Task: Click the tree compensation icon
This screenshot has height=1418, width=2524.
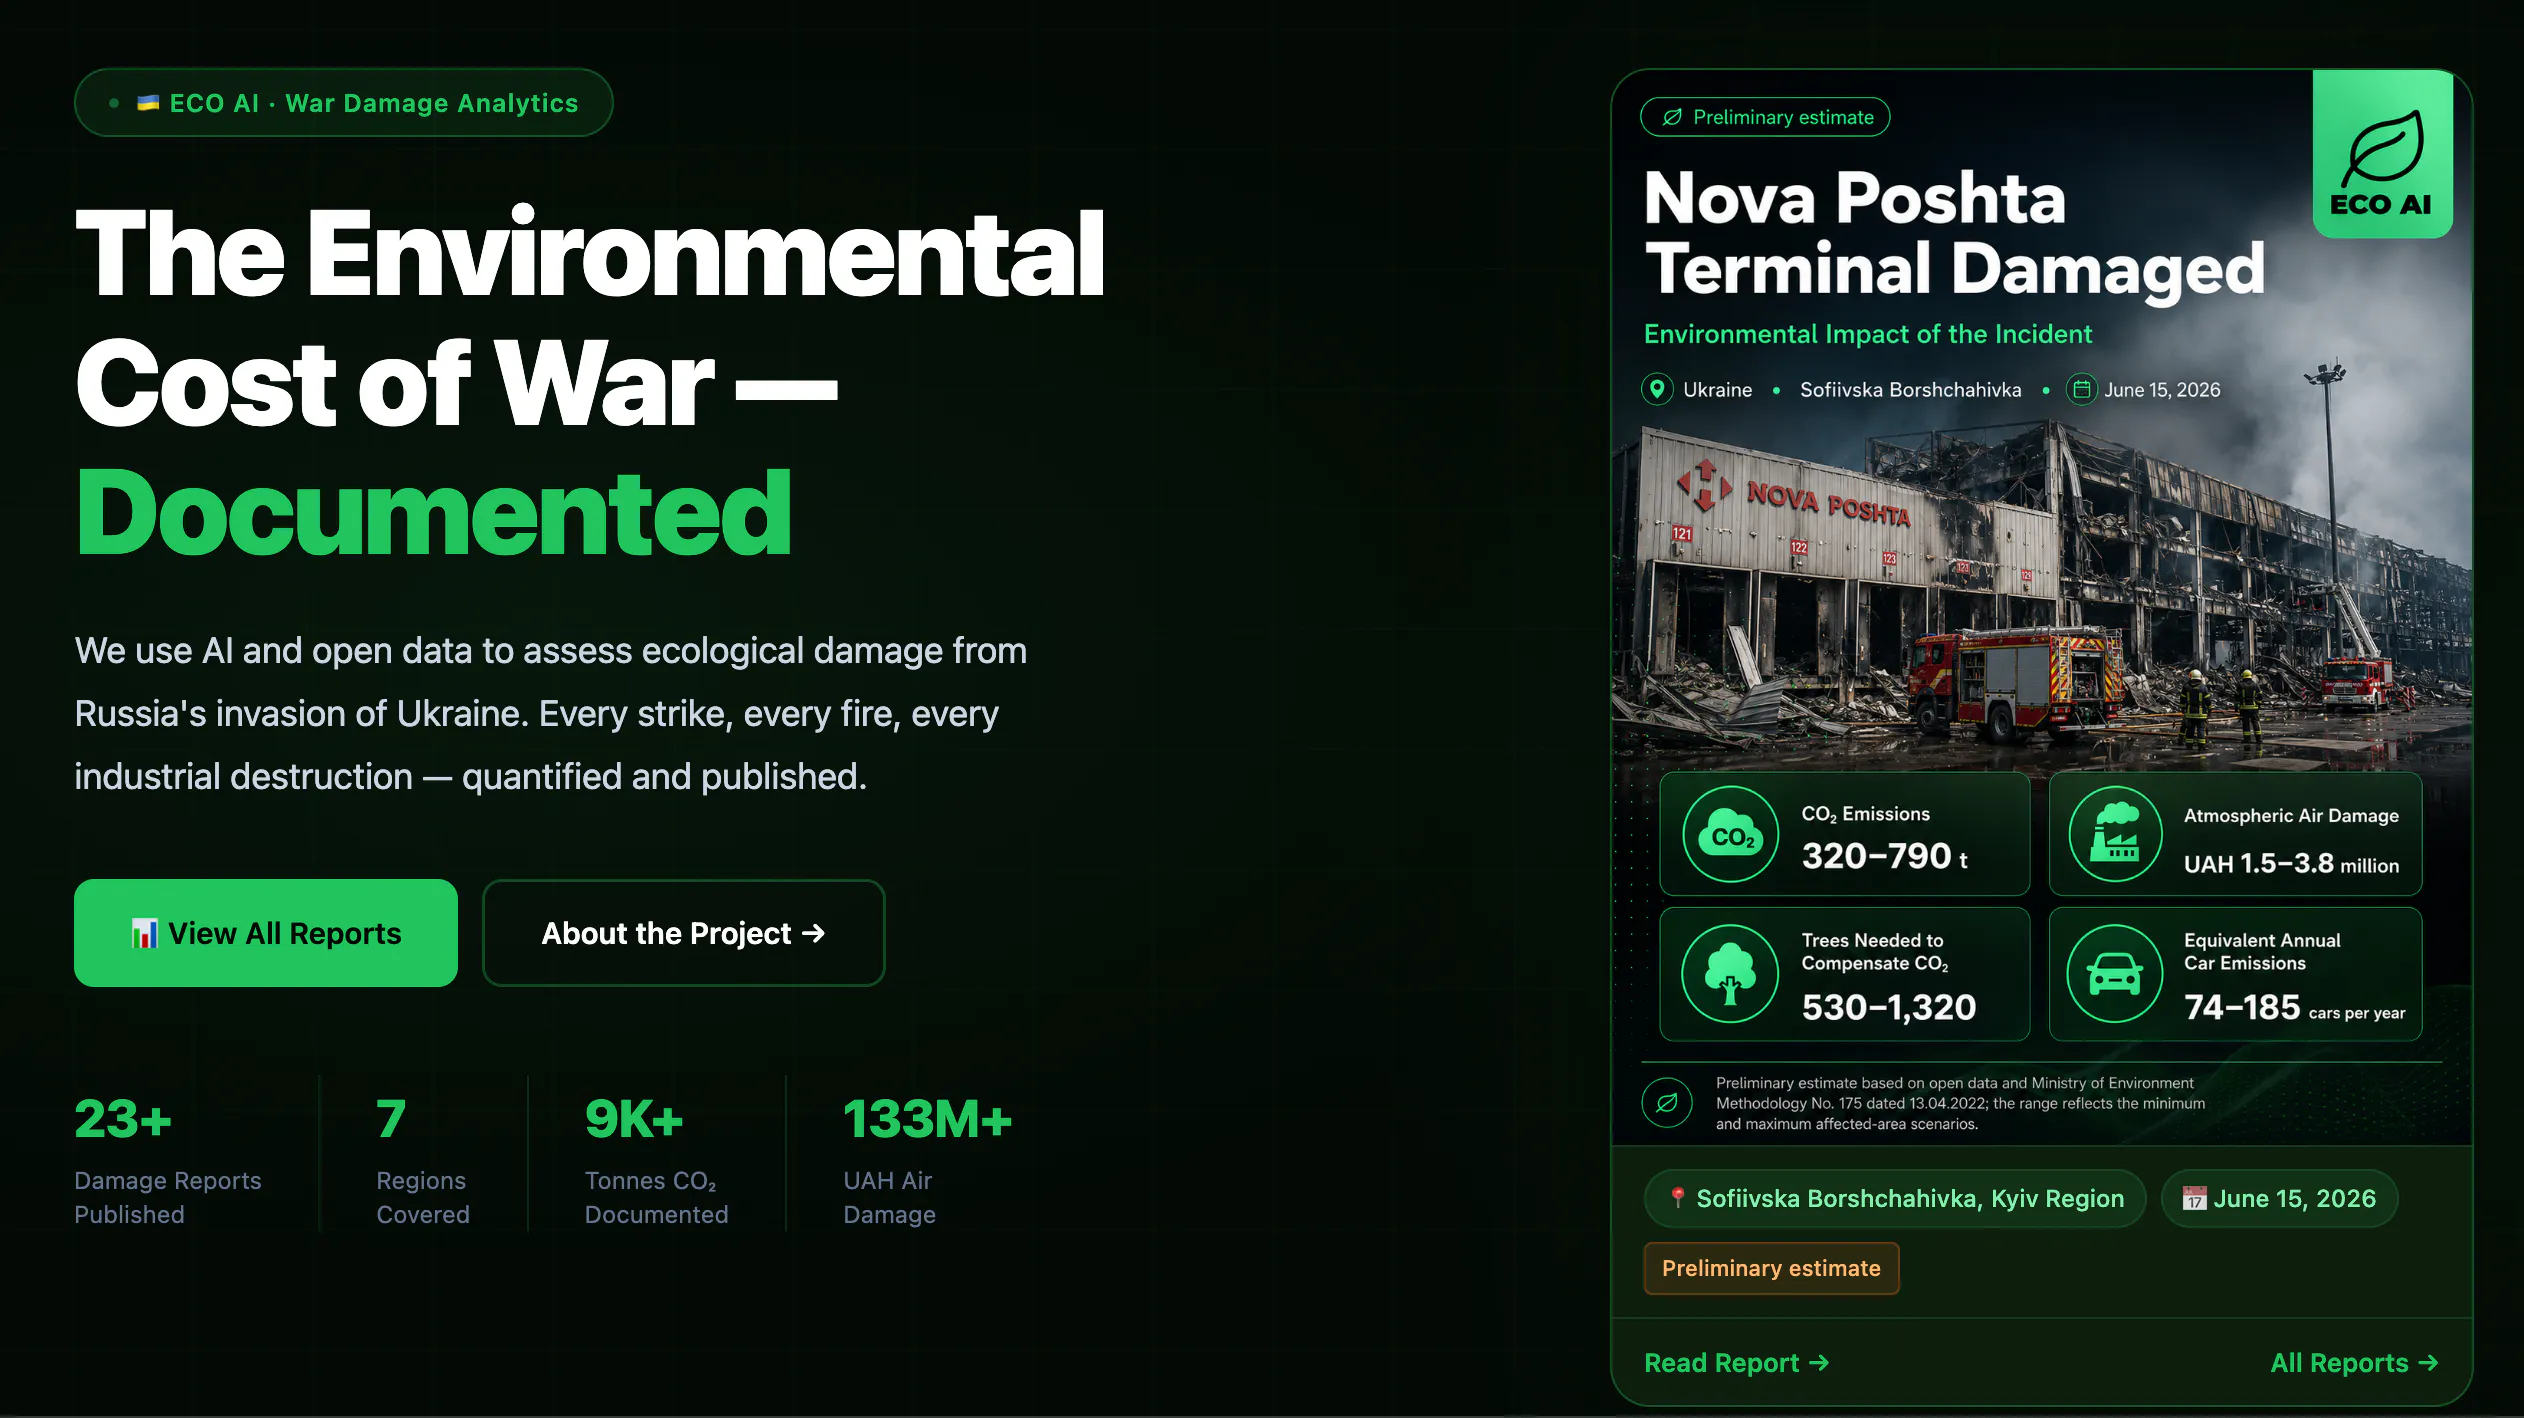Action: [1730, 974]
